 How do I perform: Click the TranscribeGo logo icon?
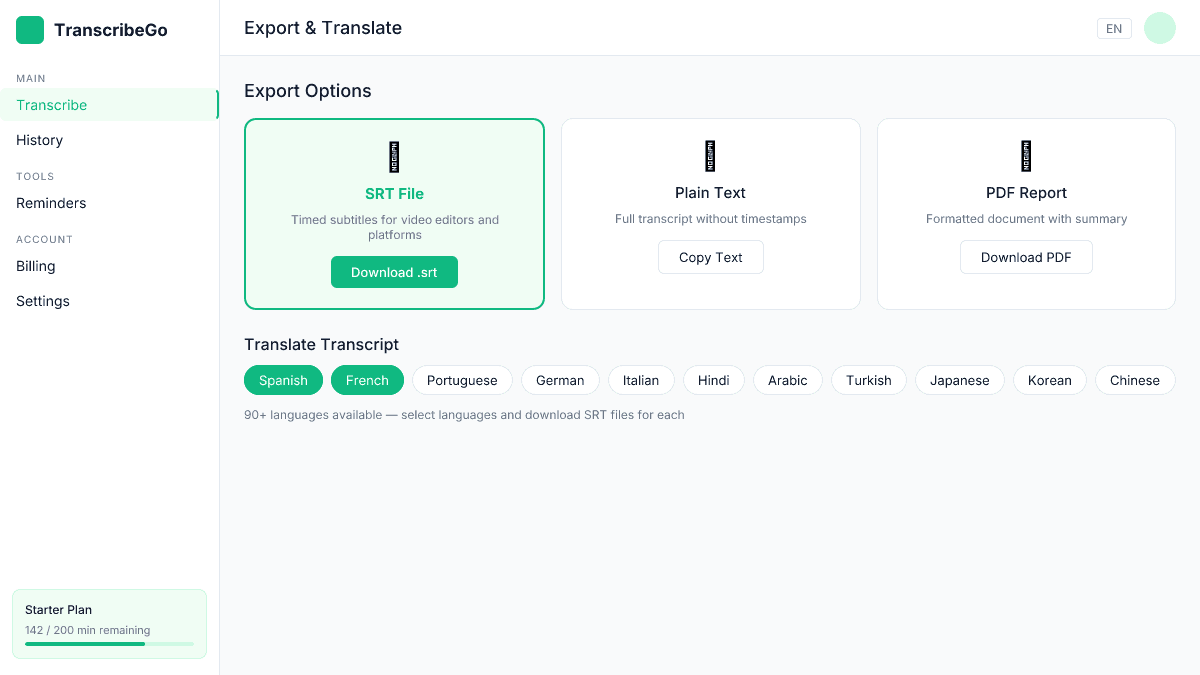click(30, 30)
